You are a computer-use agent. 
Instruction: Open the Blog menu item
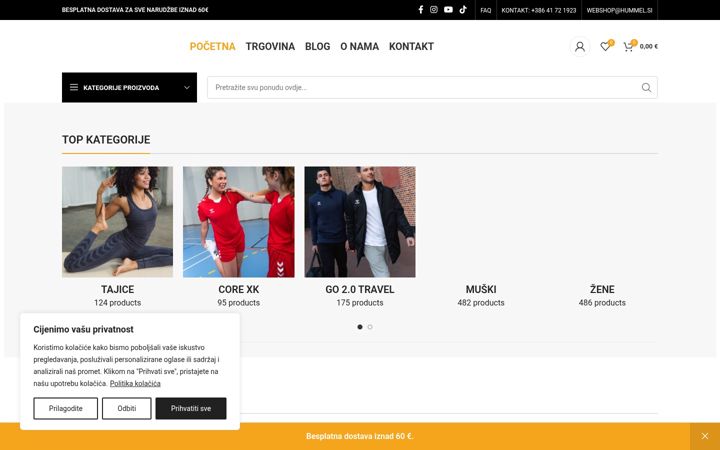click(317, 46)
